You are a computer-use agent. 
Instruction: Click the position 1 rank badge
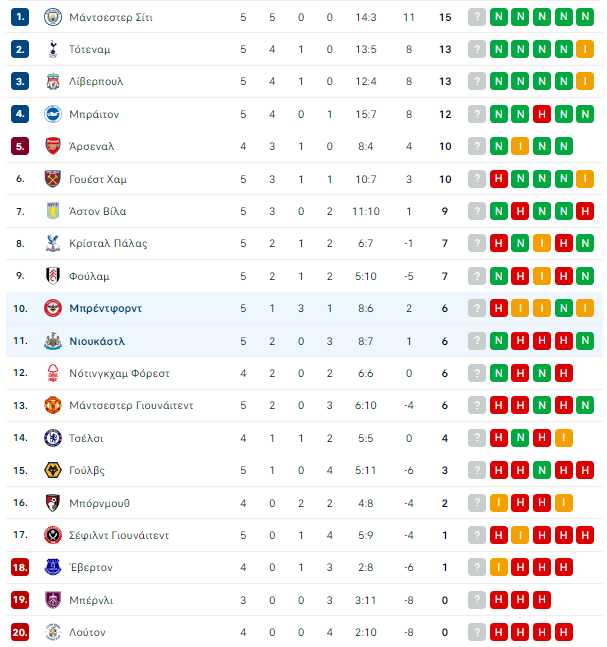(x=20, y=17)
